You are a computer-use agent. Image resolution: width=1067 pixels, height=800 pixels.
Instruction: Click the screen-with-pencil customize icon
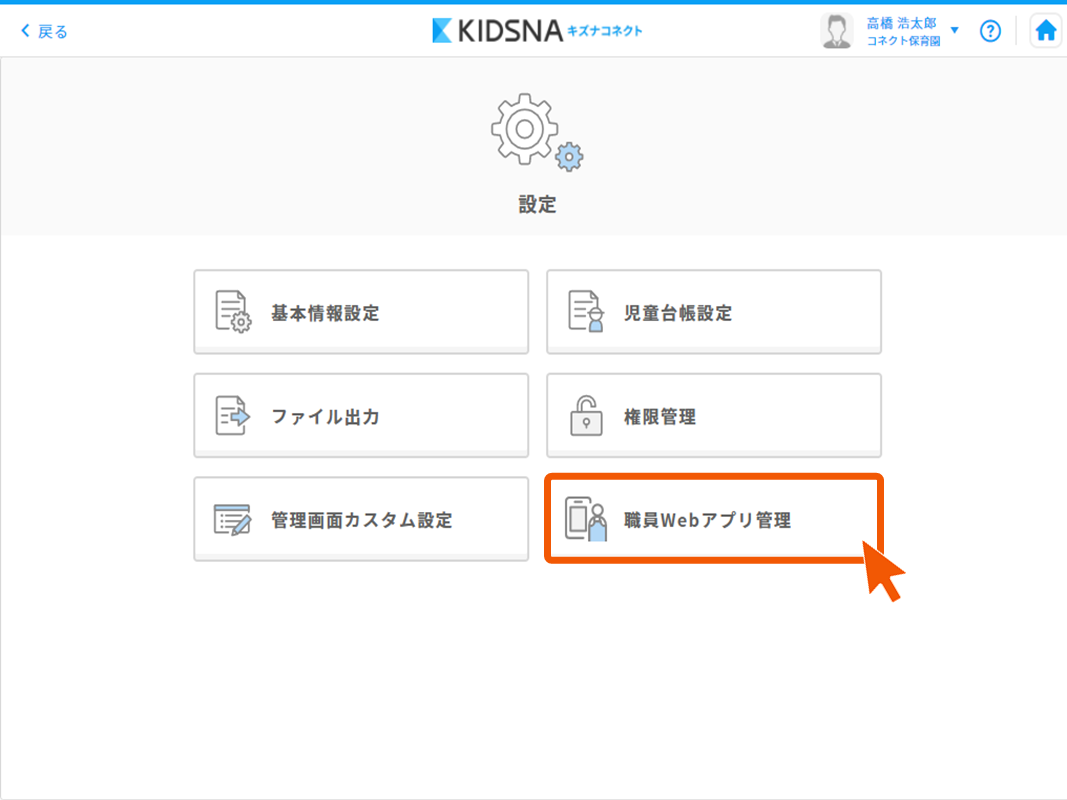pos(233,520)
